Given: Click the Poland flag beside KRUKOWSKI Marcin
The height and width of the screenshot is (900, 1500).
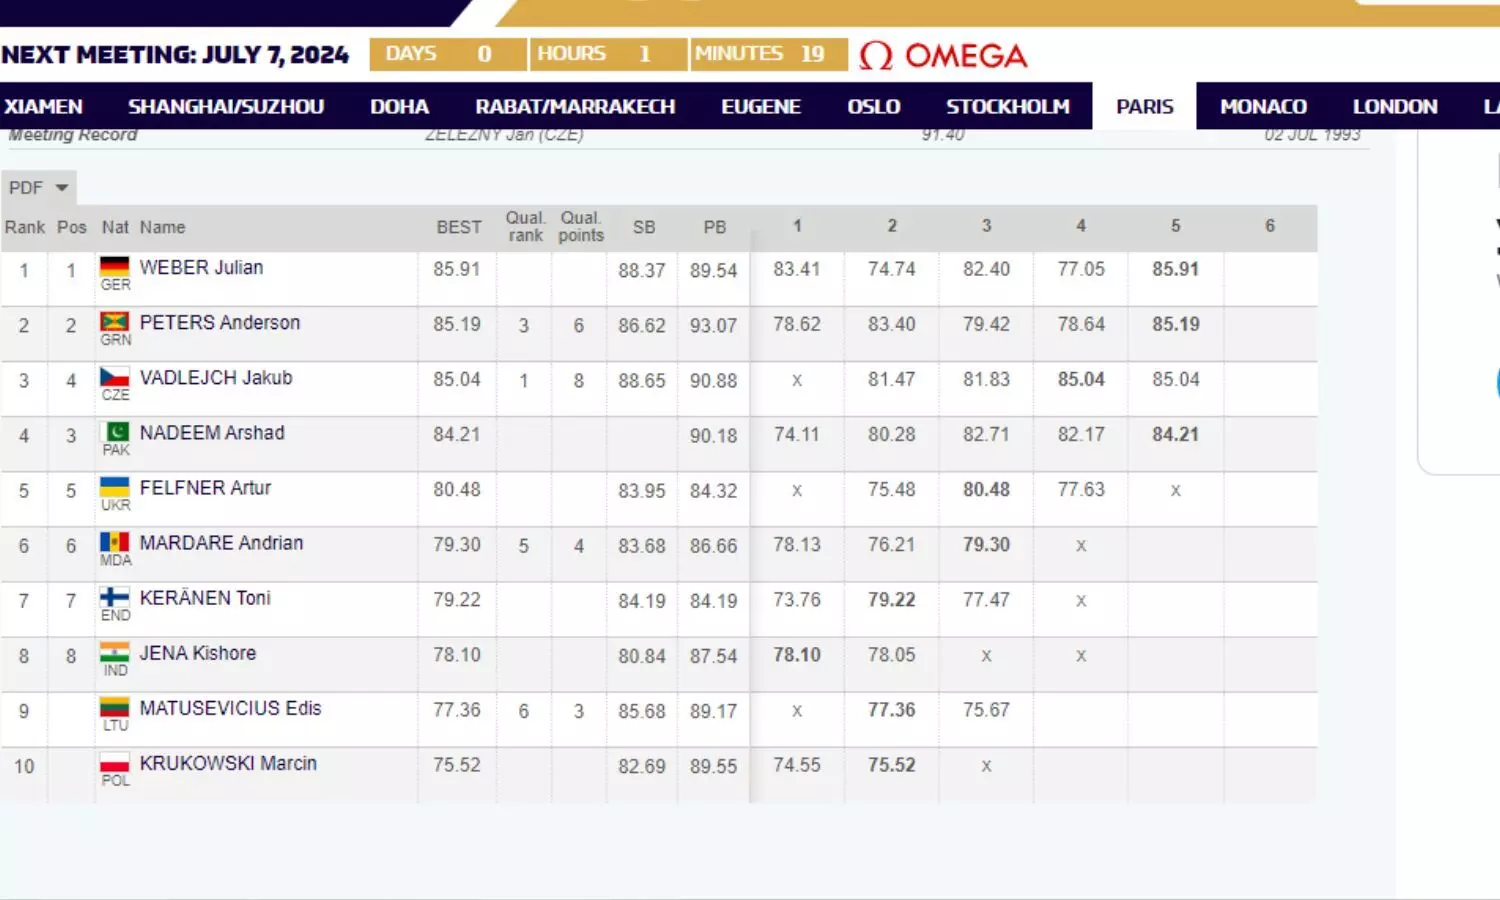Looking at the screenshot, I should (x=115, y=762).
